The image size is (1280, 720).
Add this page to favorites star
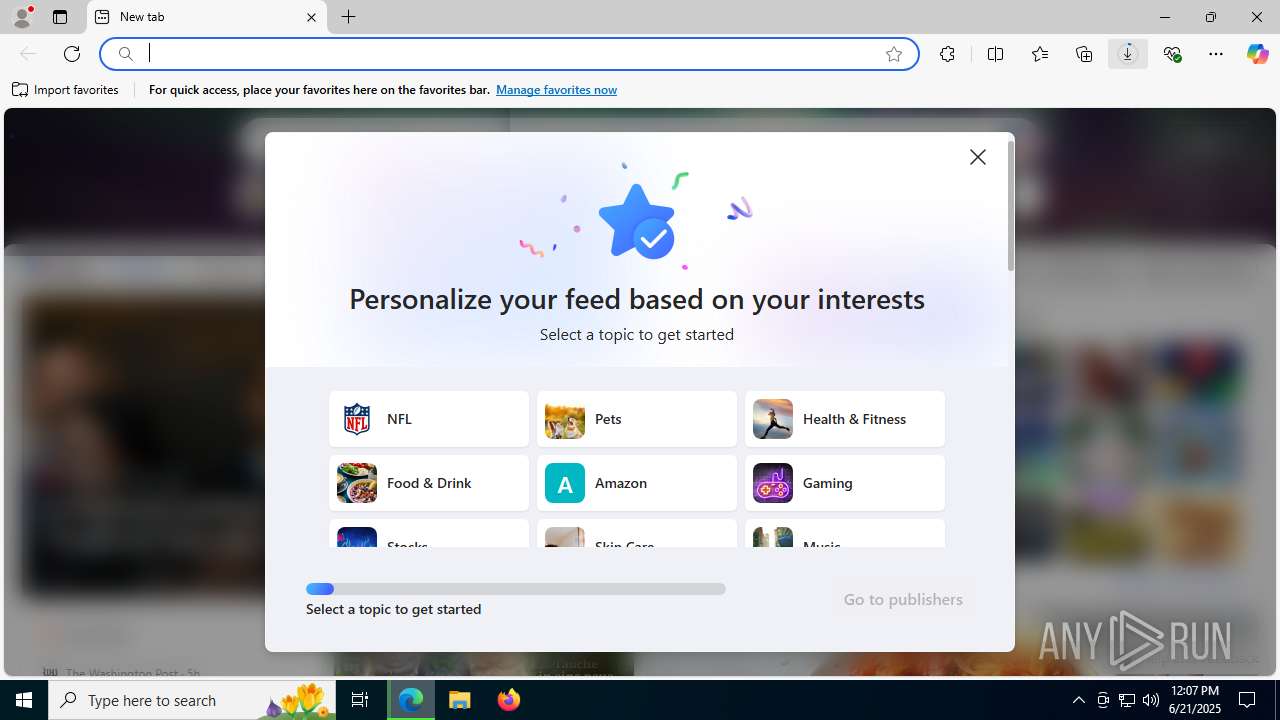point(894,54)
